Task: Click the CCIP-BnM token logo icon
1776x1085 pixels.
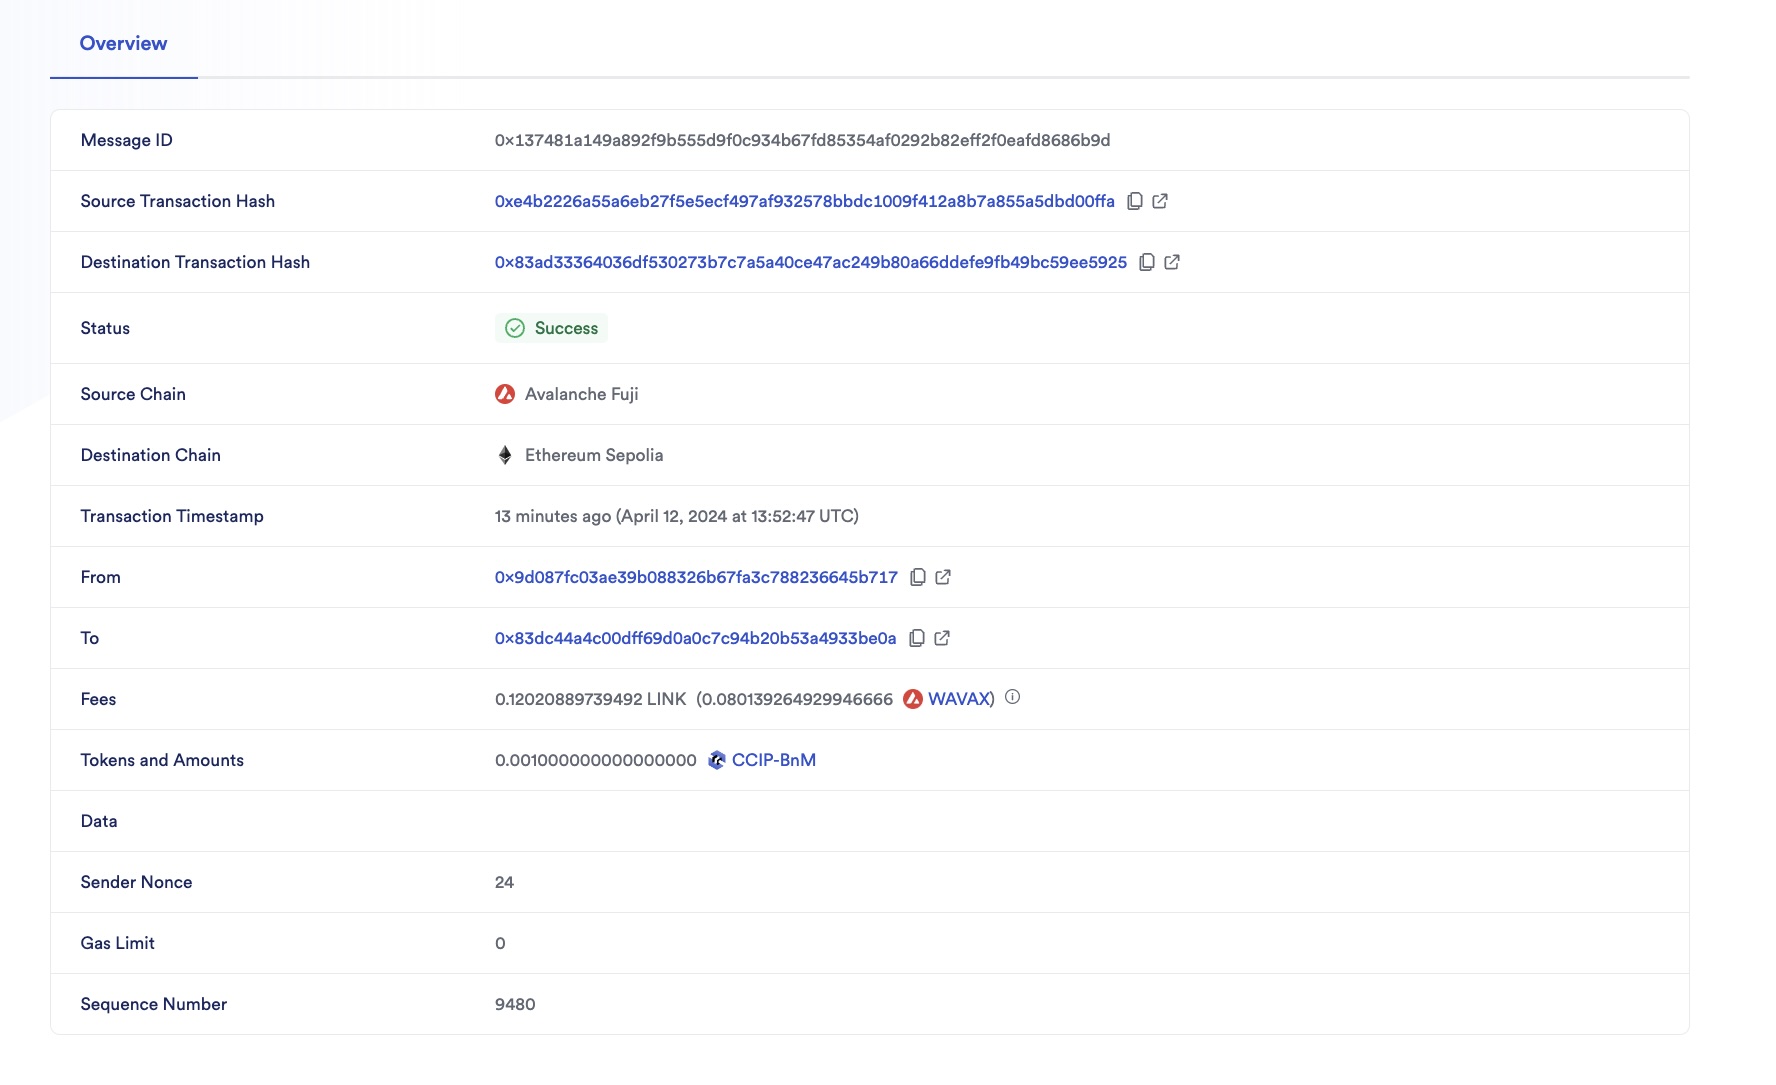Action: tap(716, 760)
